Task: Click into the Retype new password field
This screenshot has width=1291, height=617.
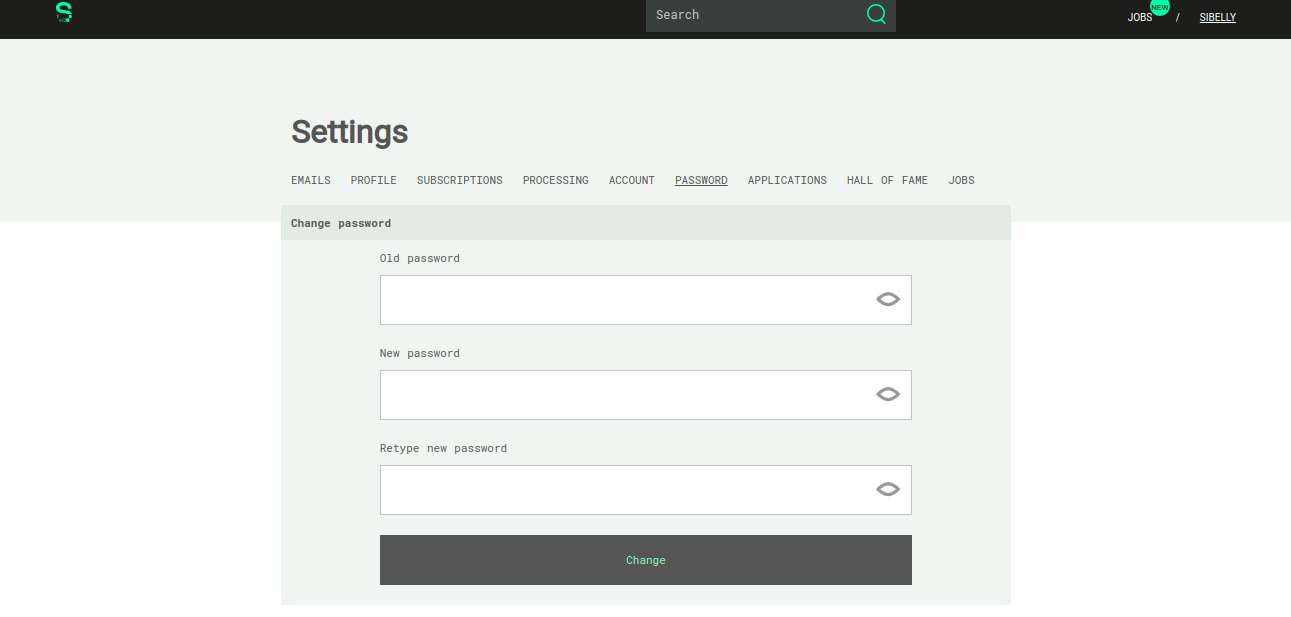Action: tap(646, 490)
